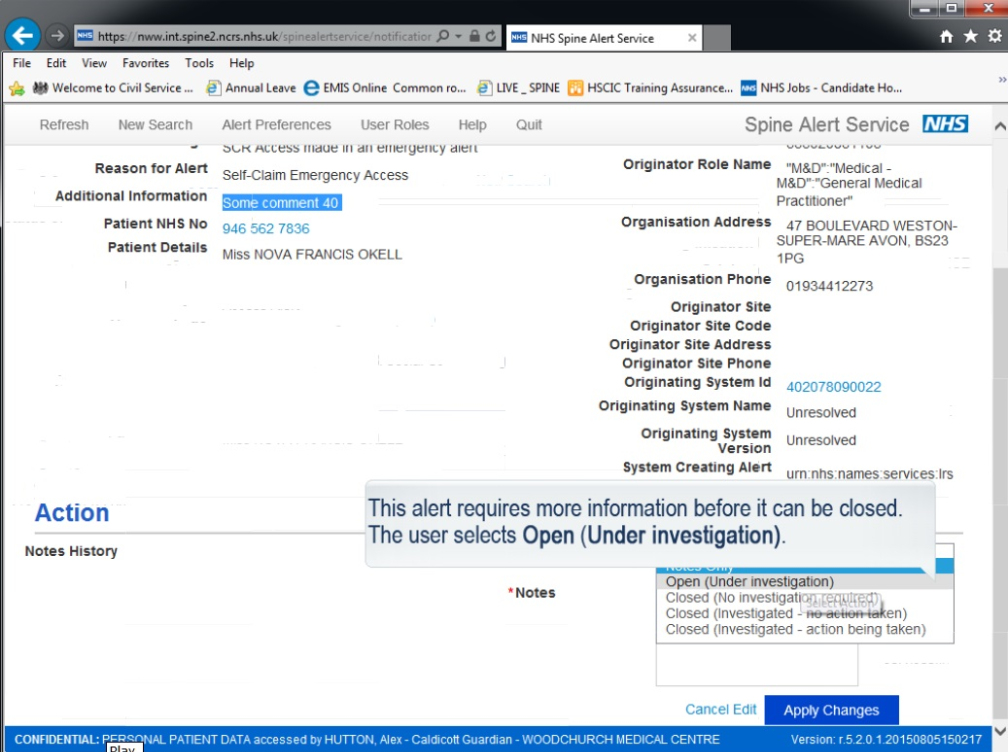This screenshot has height=752, width=1008.
Task: Open EMIS Online Common ro... bookmark
Action: 385,88
